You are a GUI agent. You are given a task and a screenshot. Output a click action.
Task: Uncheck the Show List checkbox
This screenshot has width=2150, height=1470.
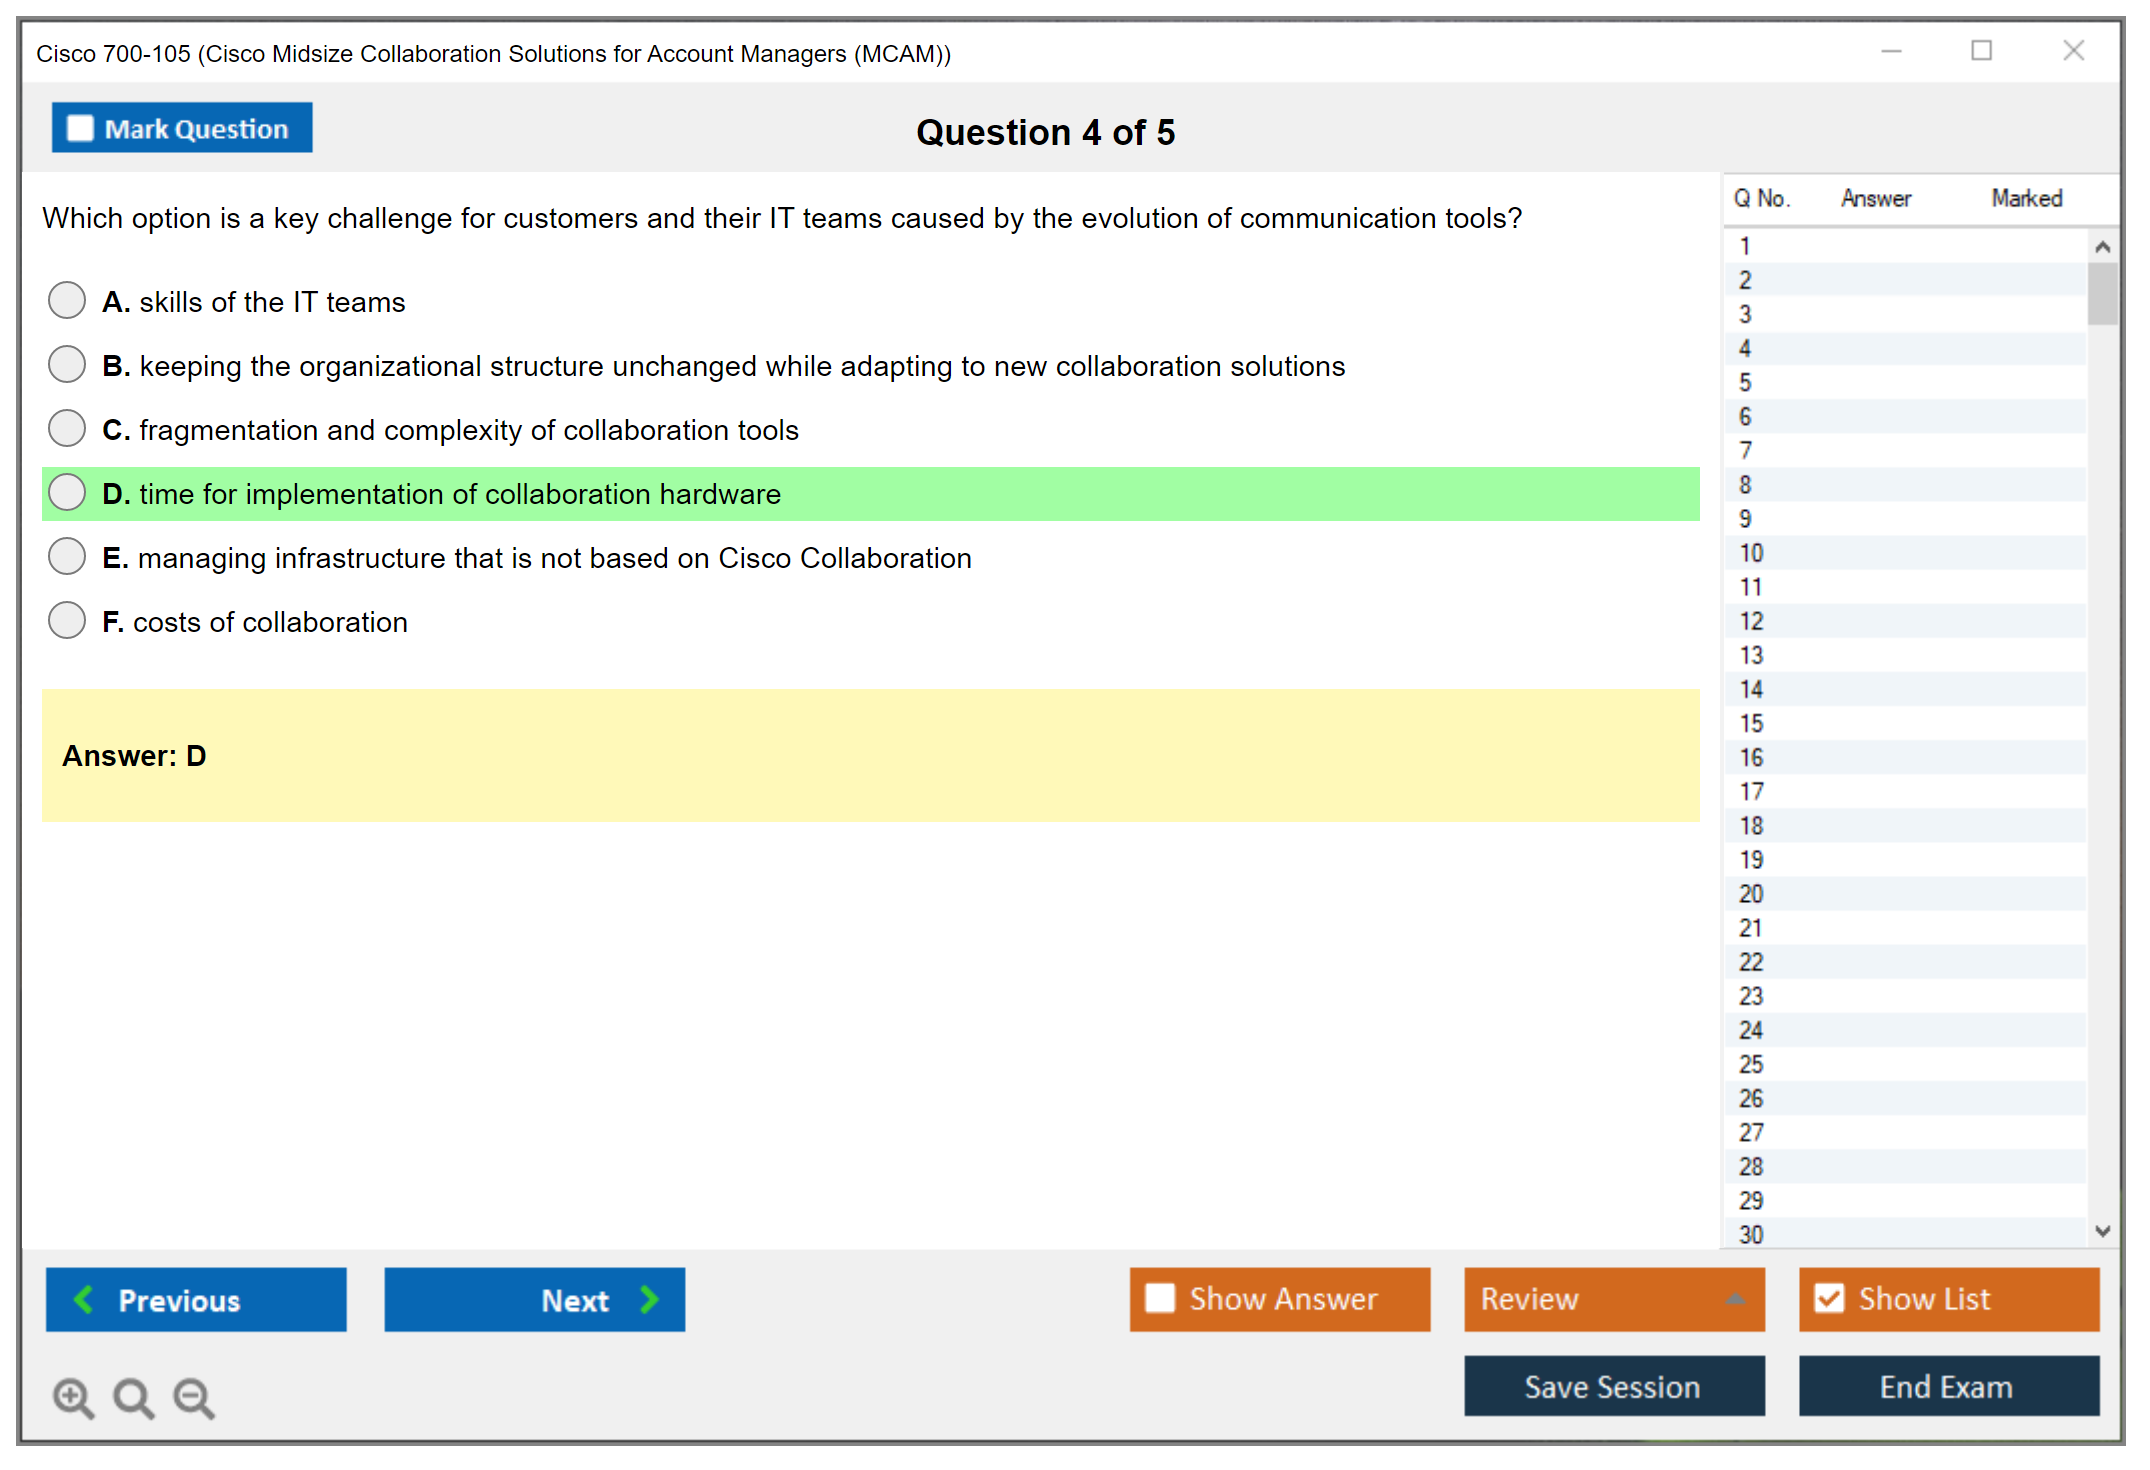tap(1829, 1298)
